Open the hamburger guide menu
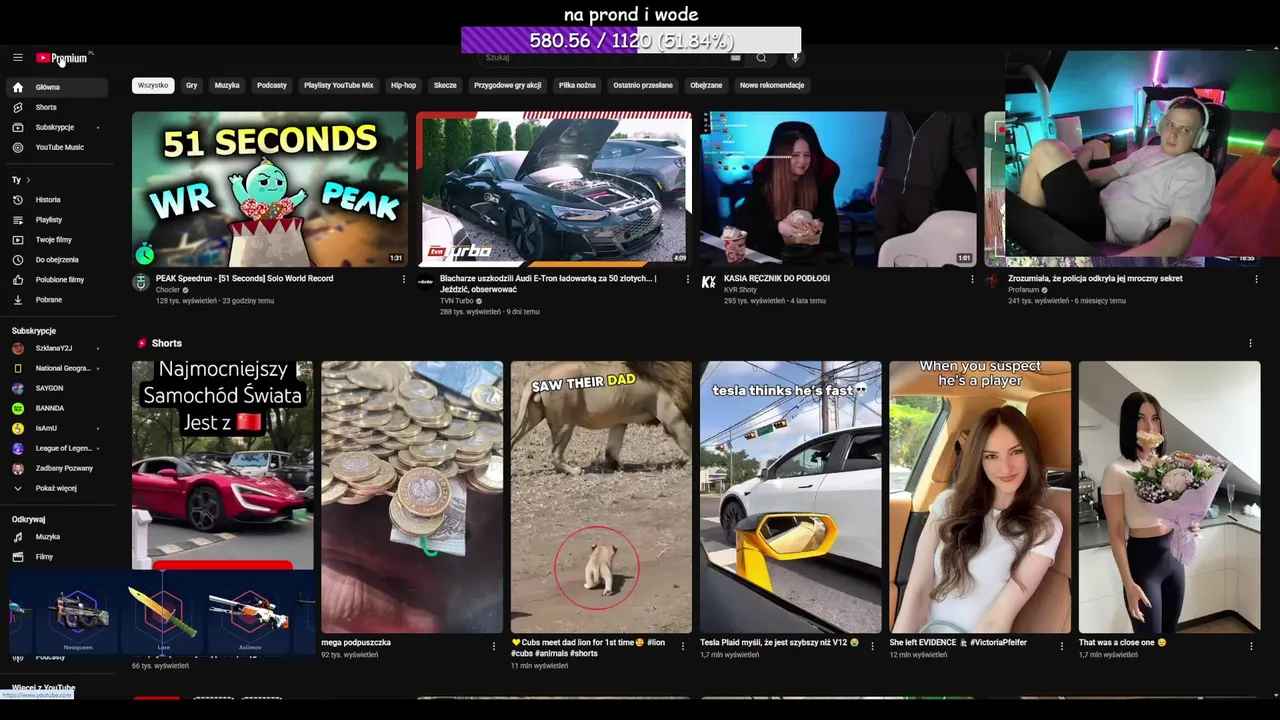 pos(17,58)
